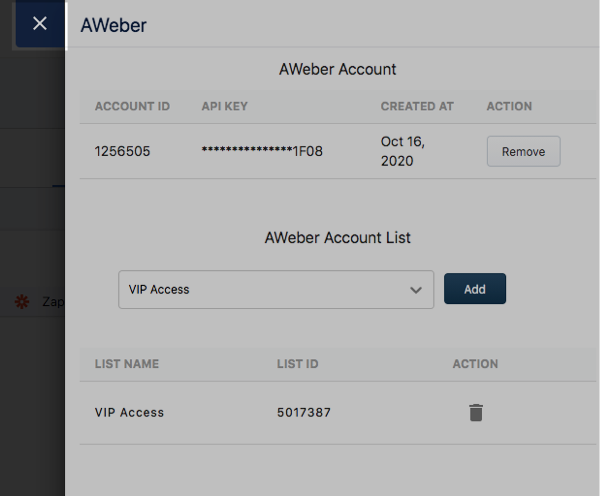
Task: Click the Zap icon behind the panel
Action: [23, 300]
